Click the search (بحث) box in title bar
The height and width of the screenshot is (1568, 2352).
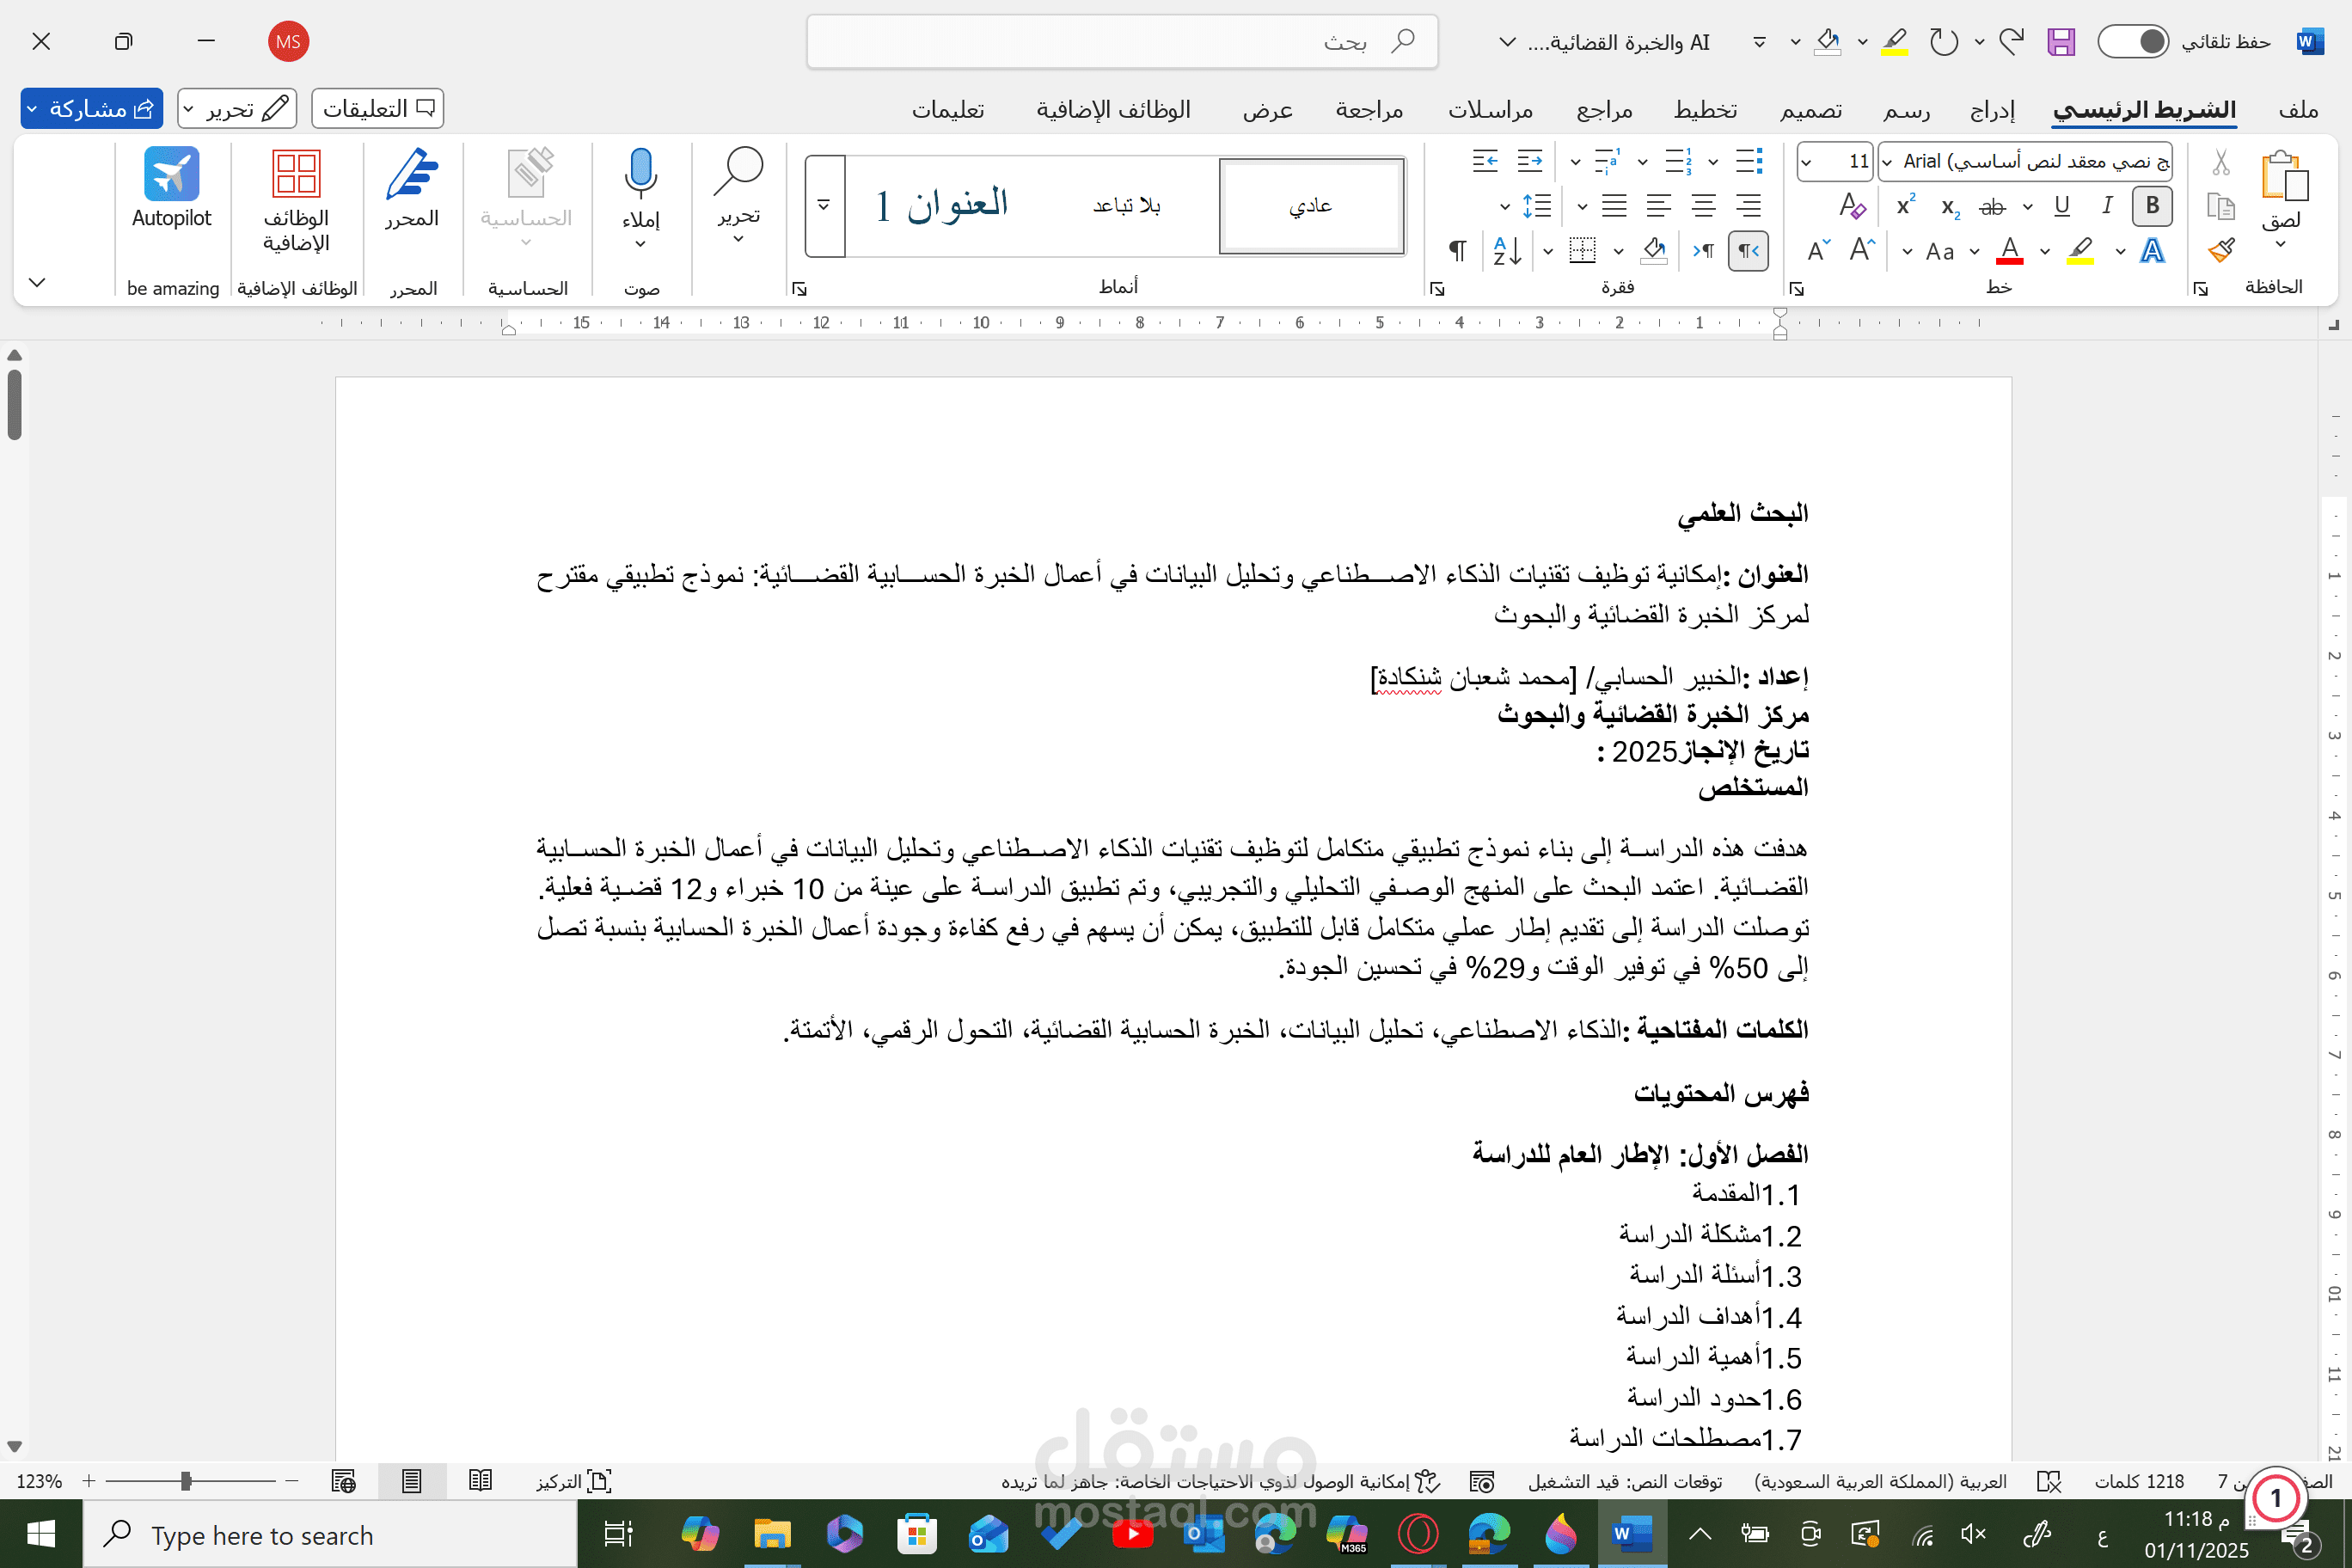click(1122, 41)
